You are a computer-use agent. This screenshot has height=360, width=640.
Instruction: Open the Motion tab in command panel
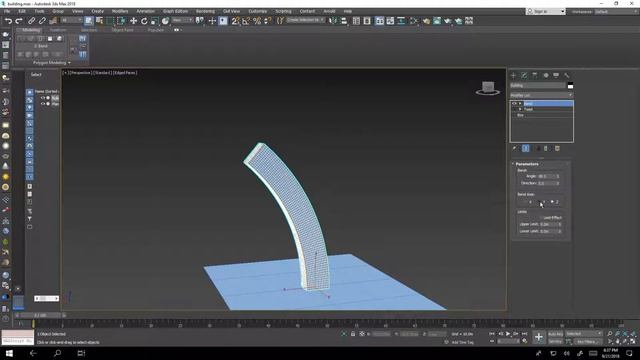point(546,76)
